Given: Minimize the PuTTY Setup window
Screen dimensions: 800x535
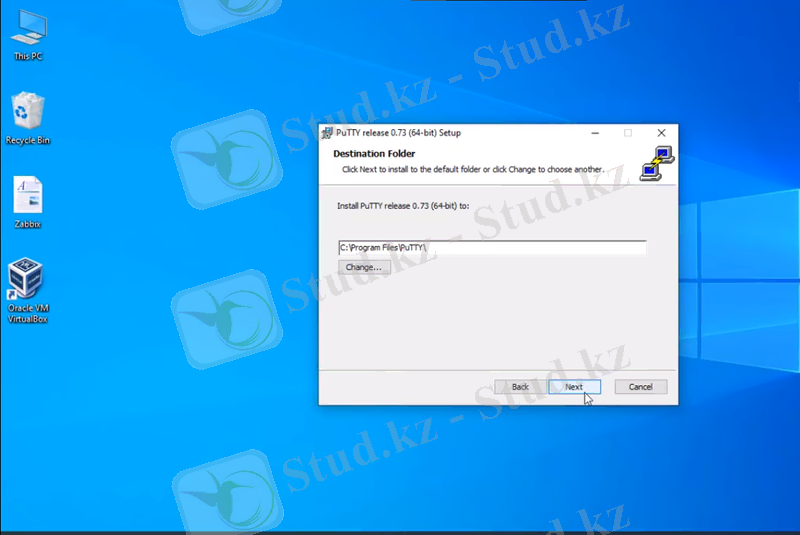Looking at the screenshot, I should pyautogui.click(x=595, y=133).
